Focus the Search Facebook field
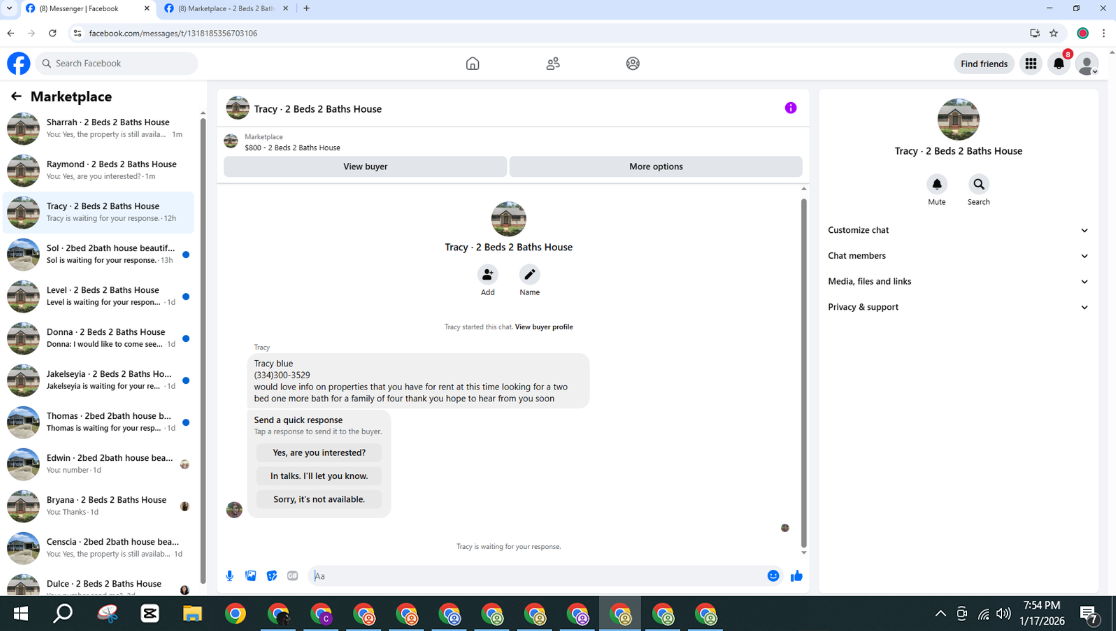The width and height of the screenshot is (1116, 631). pos(117,63)
